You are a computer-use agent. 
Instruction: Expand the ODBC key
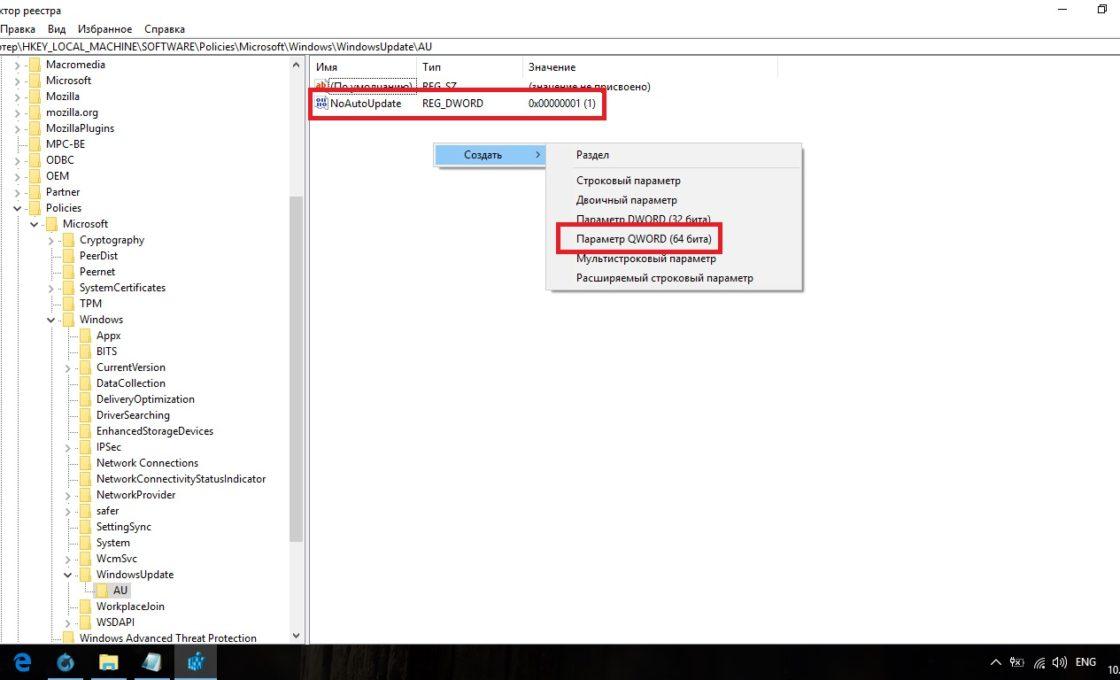[17, 160]
